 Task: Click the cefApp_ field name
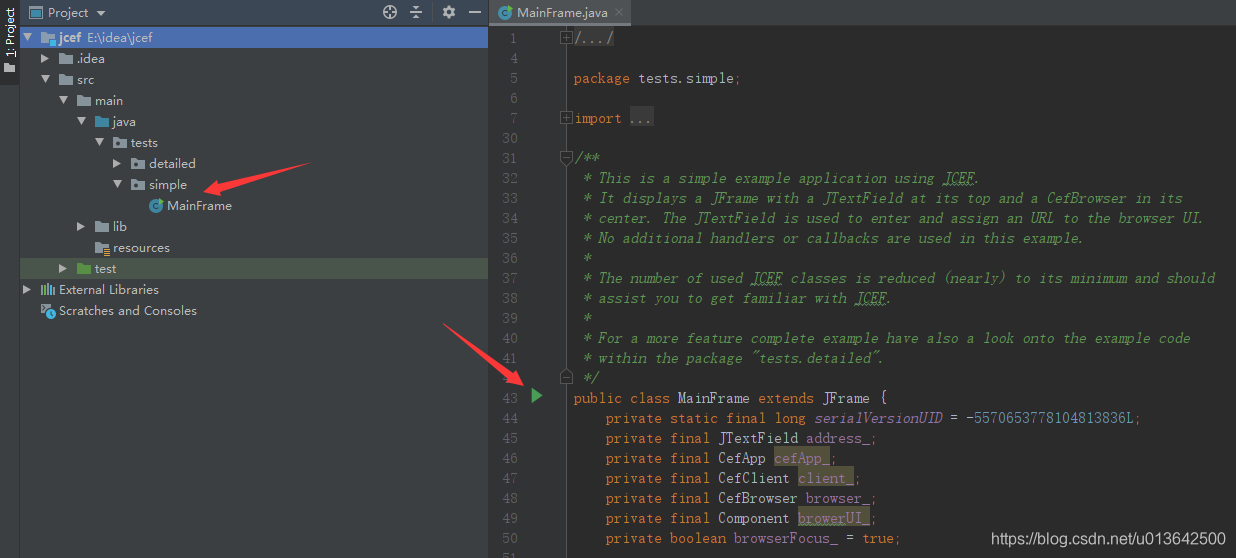(x=802, y=458)
